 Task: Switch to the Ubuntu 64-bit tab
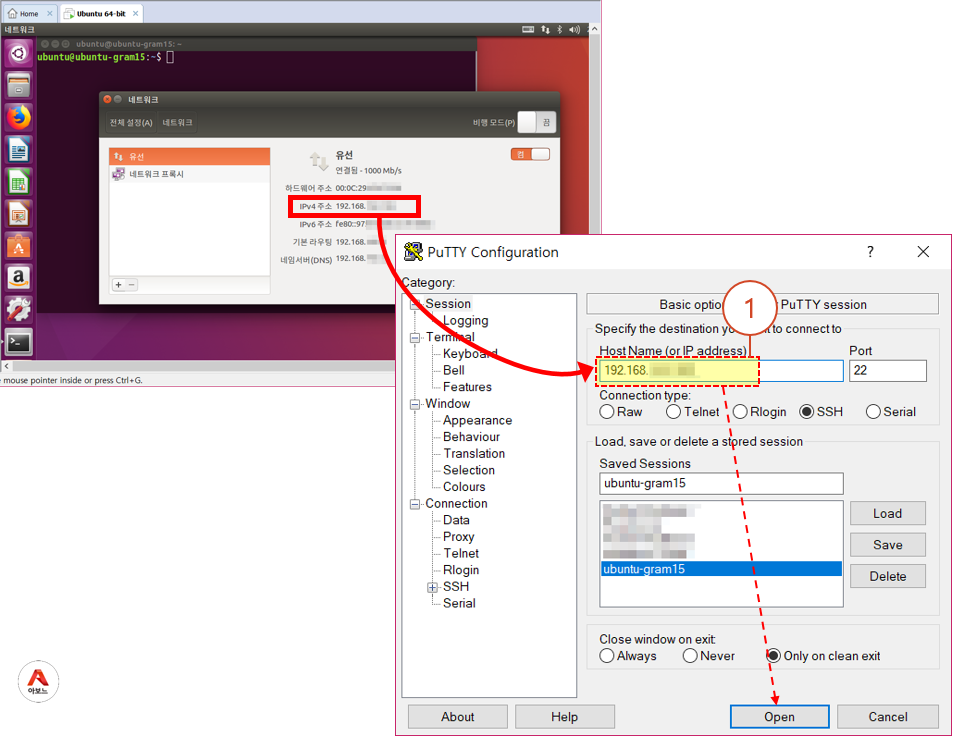[101, 13]
